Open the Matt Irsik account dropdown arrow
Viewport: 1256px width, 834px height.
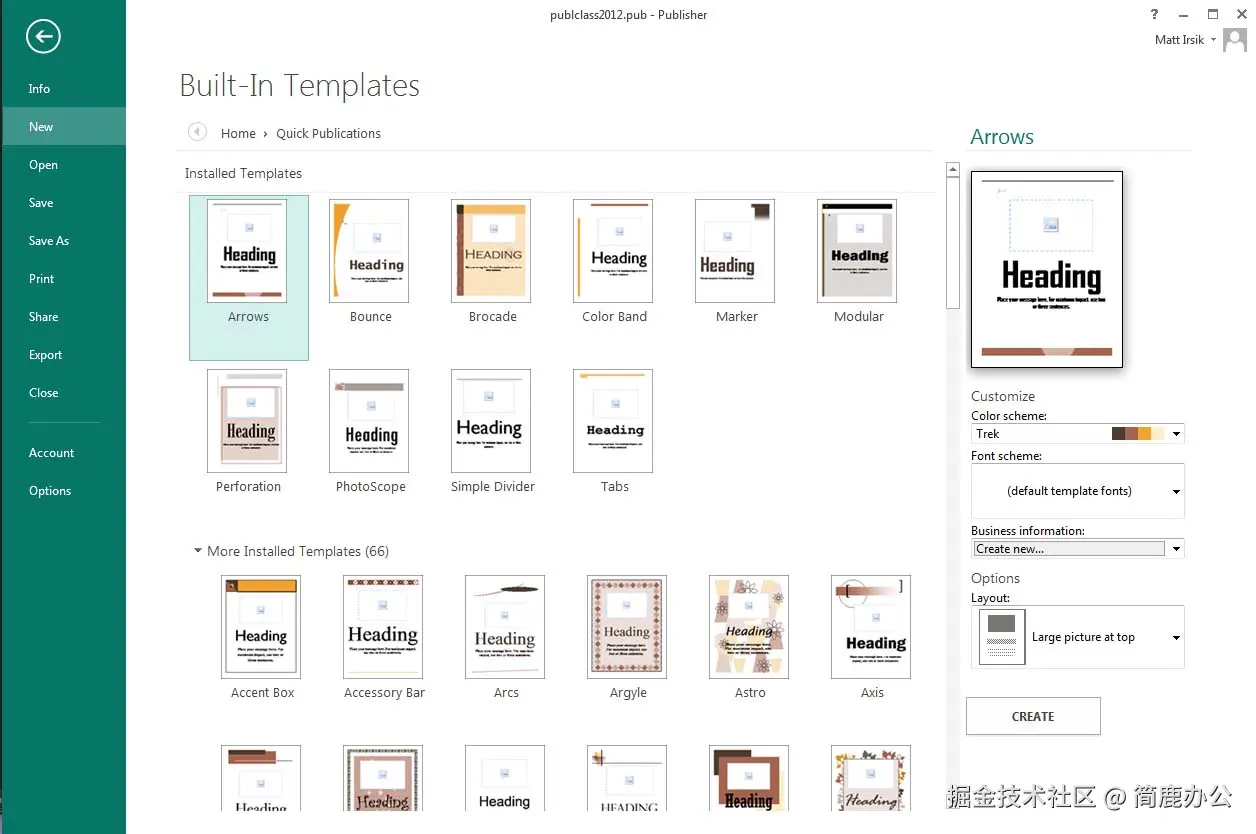[x=1213, y=40]
